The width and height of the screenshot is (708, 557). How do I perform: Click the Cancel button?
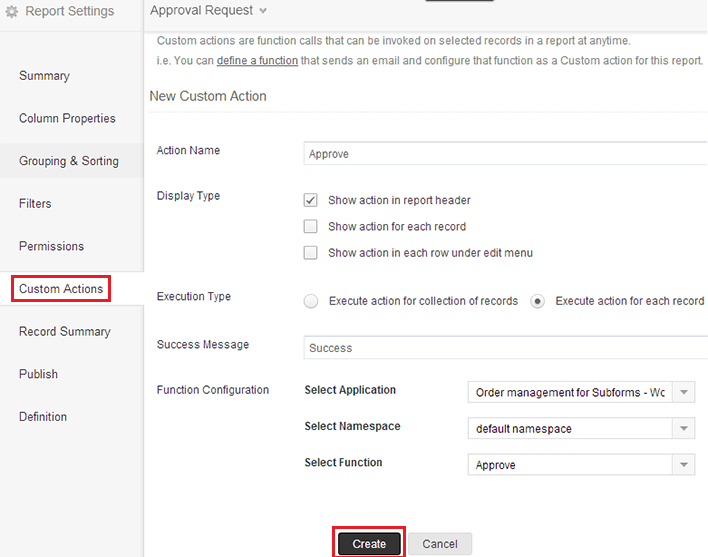pos(440,544)
